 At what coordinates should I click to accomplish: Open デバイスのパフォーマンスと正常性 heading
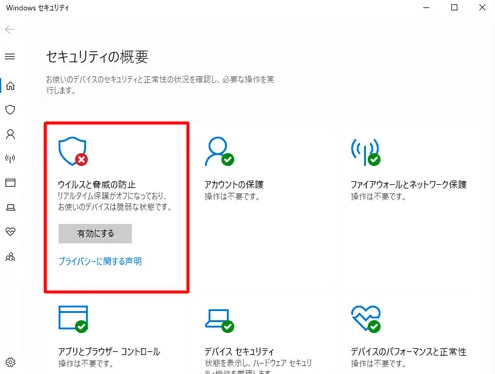coord(408,351)
